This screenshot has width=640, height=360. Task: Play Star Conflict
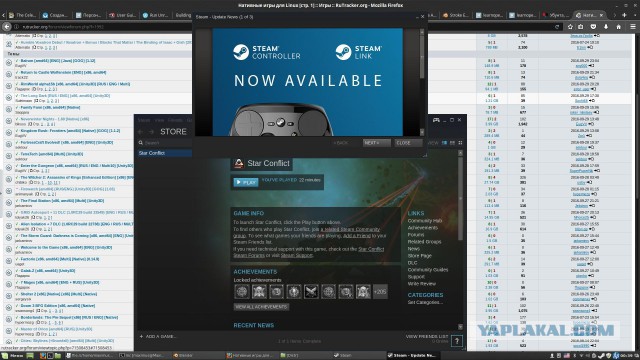246,182
